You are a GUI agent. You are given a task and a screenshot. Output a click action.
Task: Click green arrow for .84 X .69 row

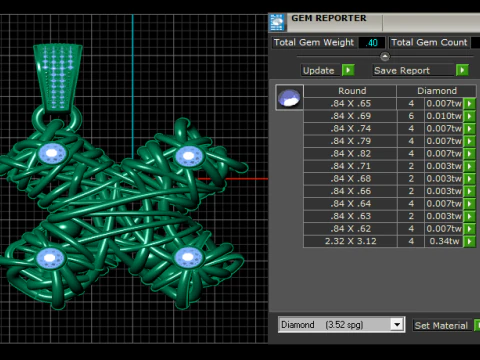469,116
